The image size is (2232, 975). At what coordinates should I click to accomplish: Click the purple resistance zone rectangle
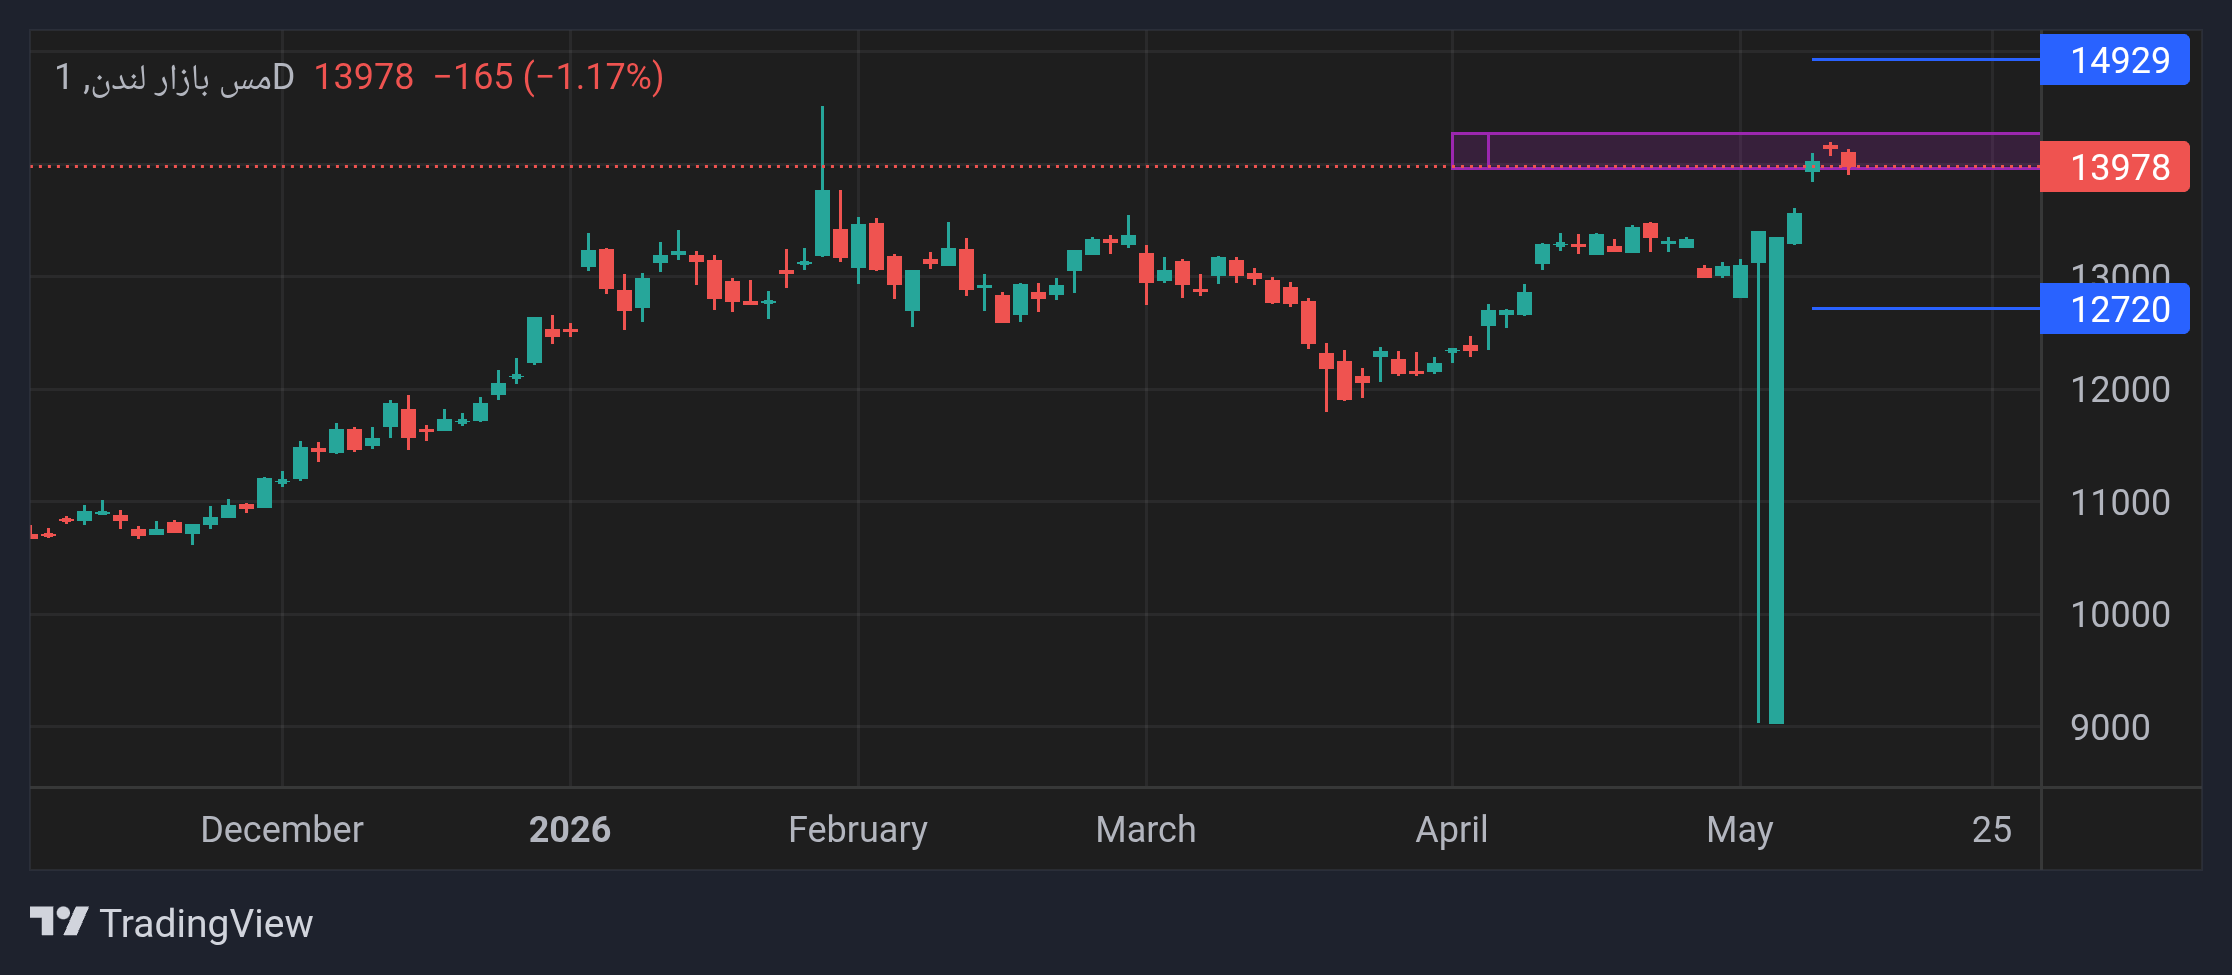1745,151
